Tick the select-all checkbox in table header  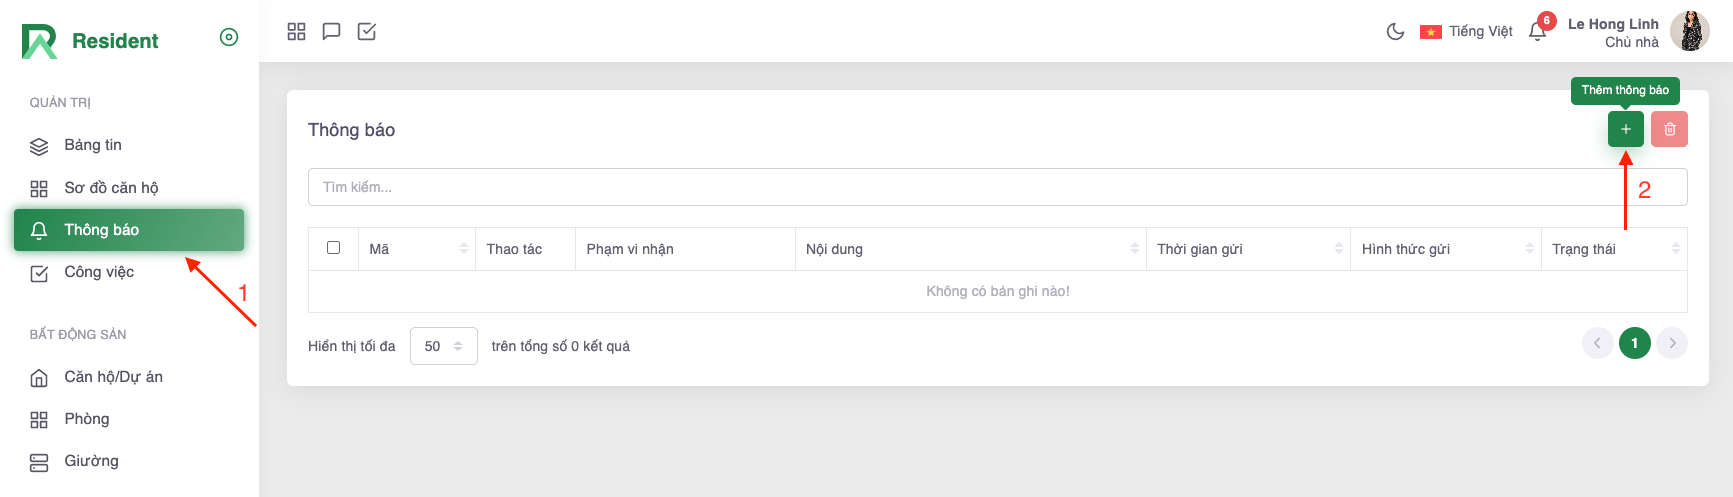334,248
